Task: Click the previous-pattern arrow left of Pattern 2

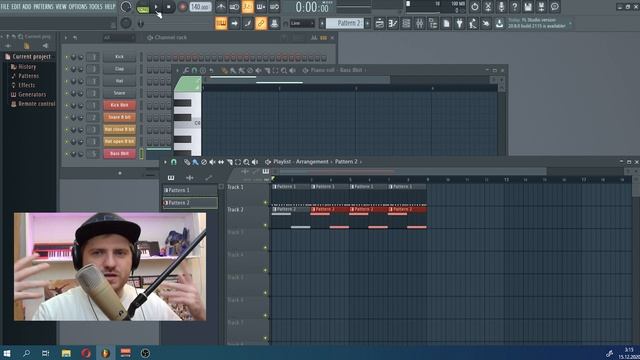Action: (x=322, y=23)
